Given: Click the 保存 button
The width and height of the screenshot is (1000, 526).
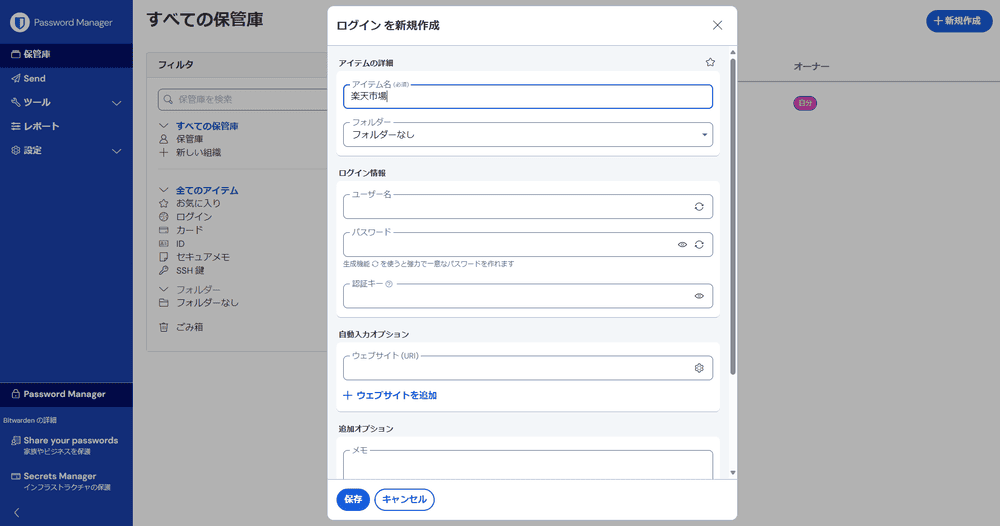Looking at the screenshot, I should click(353, 499).
